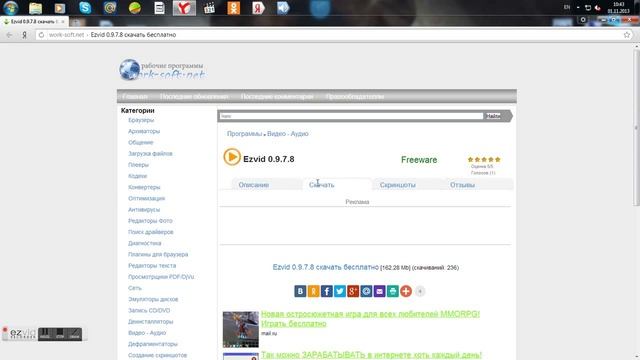This screenshot has height=360, width=640.
Task: Open the white document icon in taskbar
Action: (160, 8)
